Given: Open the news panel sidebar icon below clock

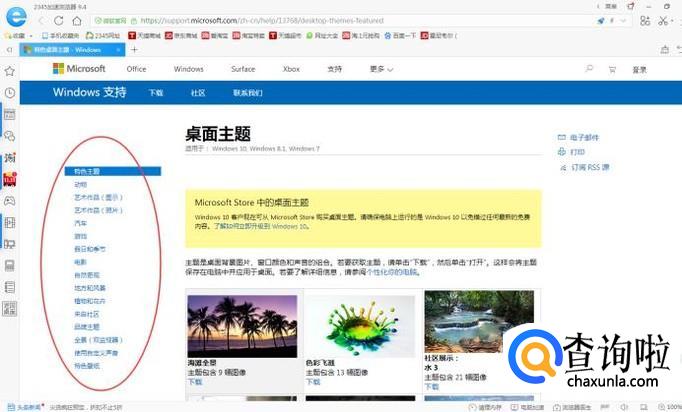Looking at the screenshot, I should coord(10,114).
